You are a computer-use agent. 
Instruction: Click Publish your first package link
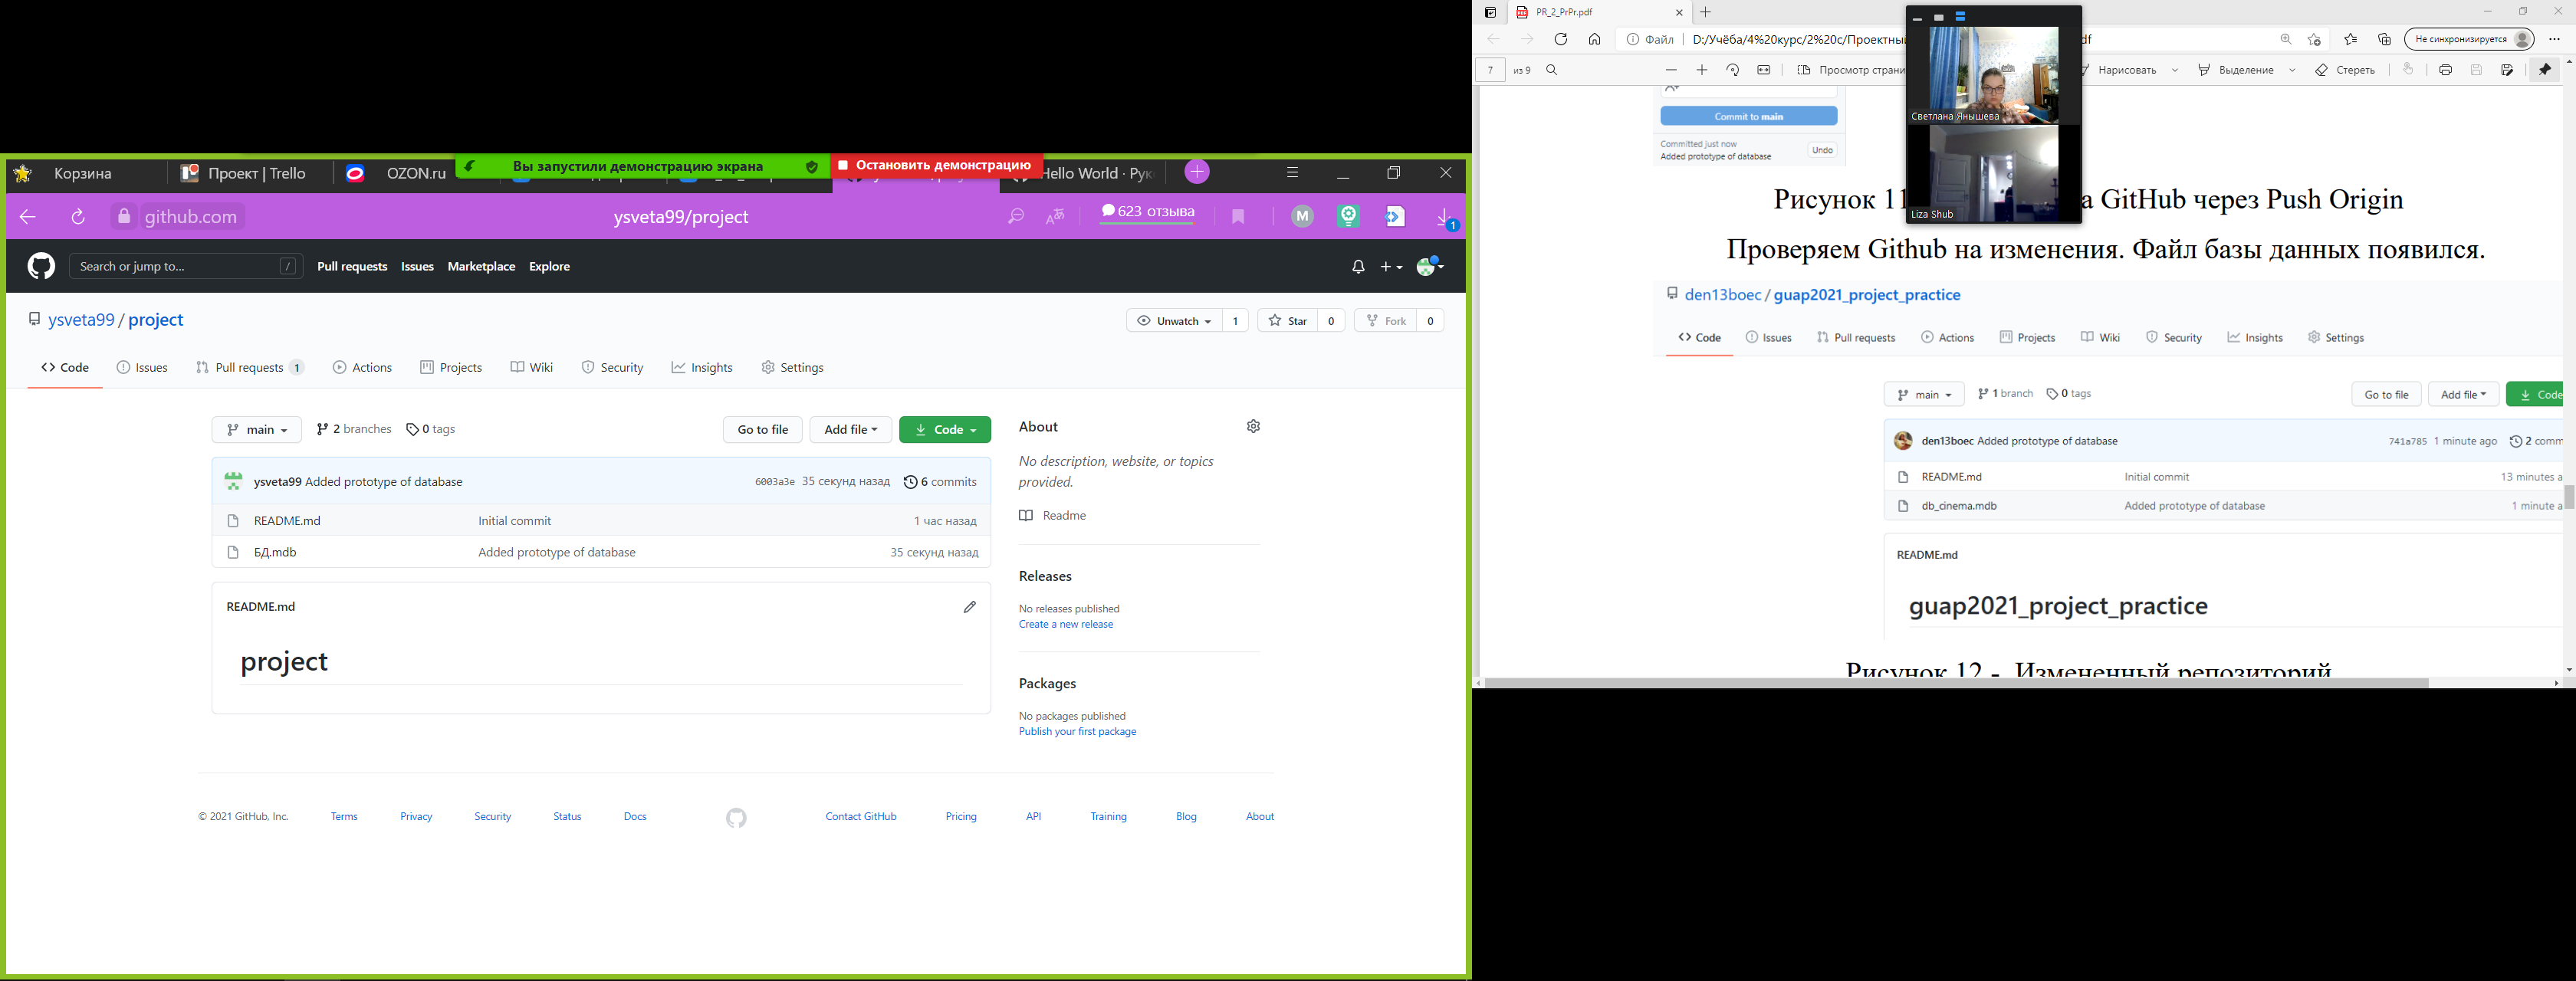point(1077,732)
